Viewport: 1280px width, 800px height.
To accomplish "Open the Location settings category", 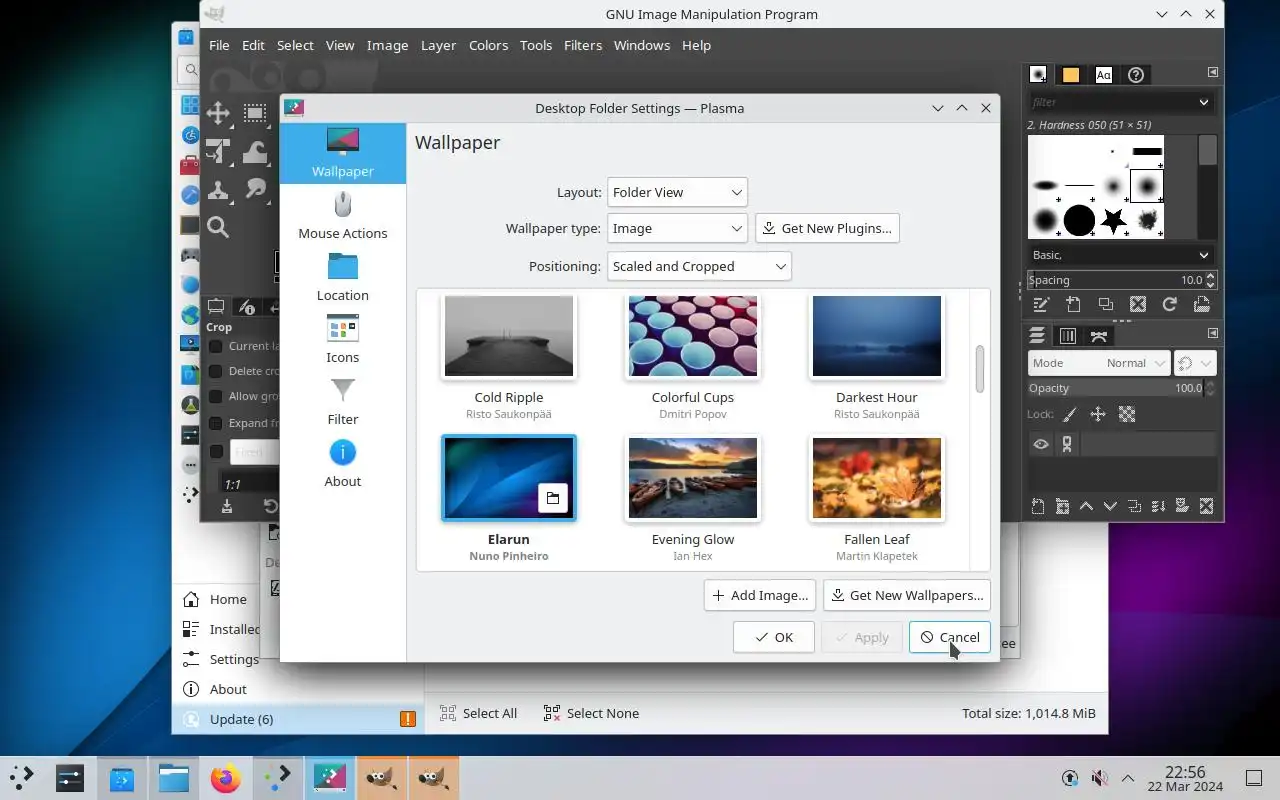I will 343,277.
